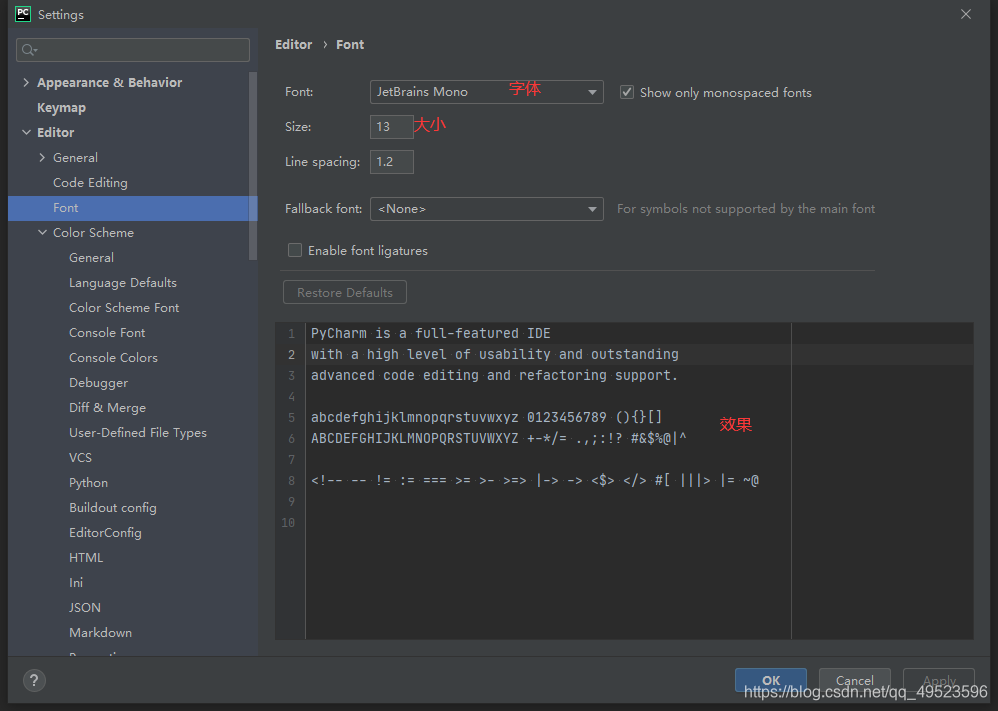Expand the General subsection under Editor
This screenshot has width=998, height=711.
[x=40, y=157]
